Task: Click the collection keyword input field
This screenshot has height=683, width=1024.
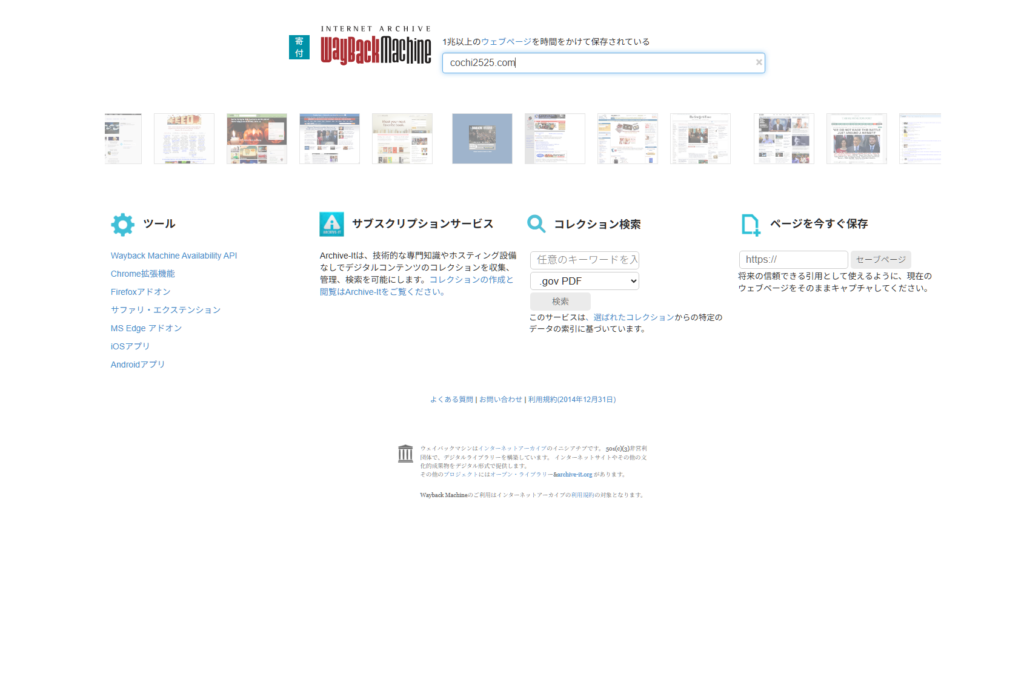Action: 584,260
